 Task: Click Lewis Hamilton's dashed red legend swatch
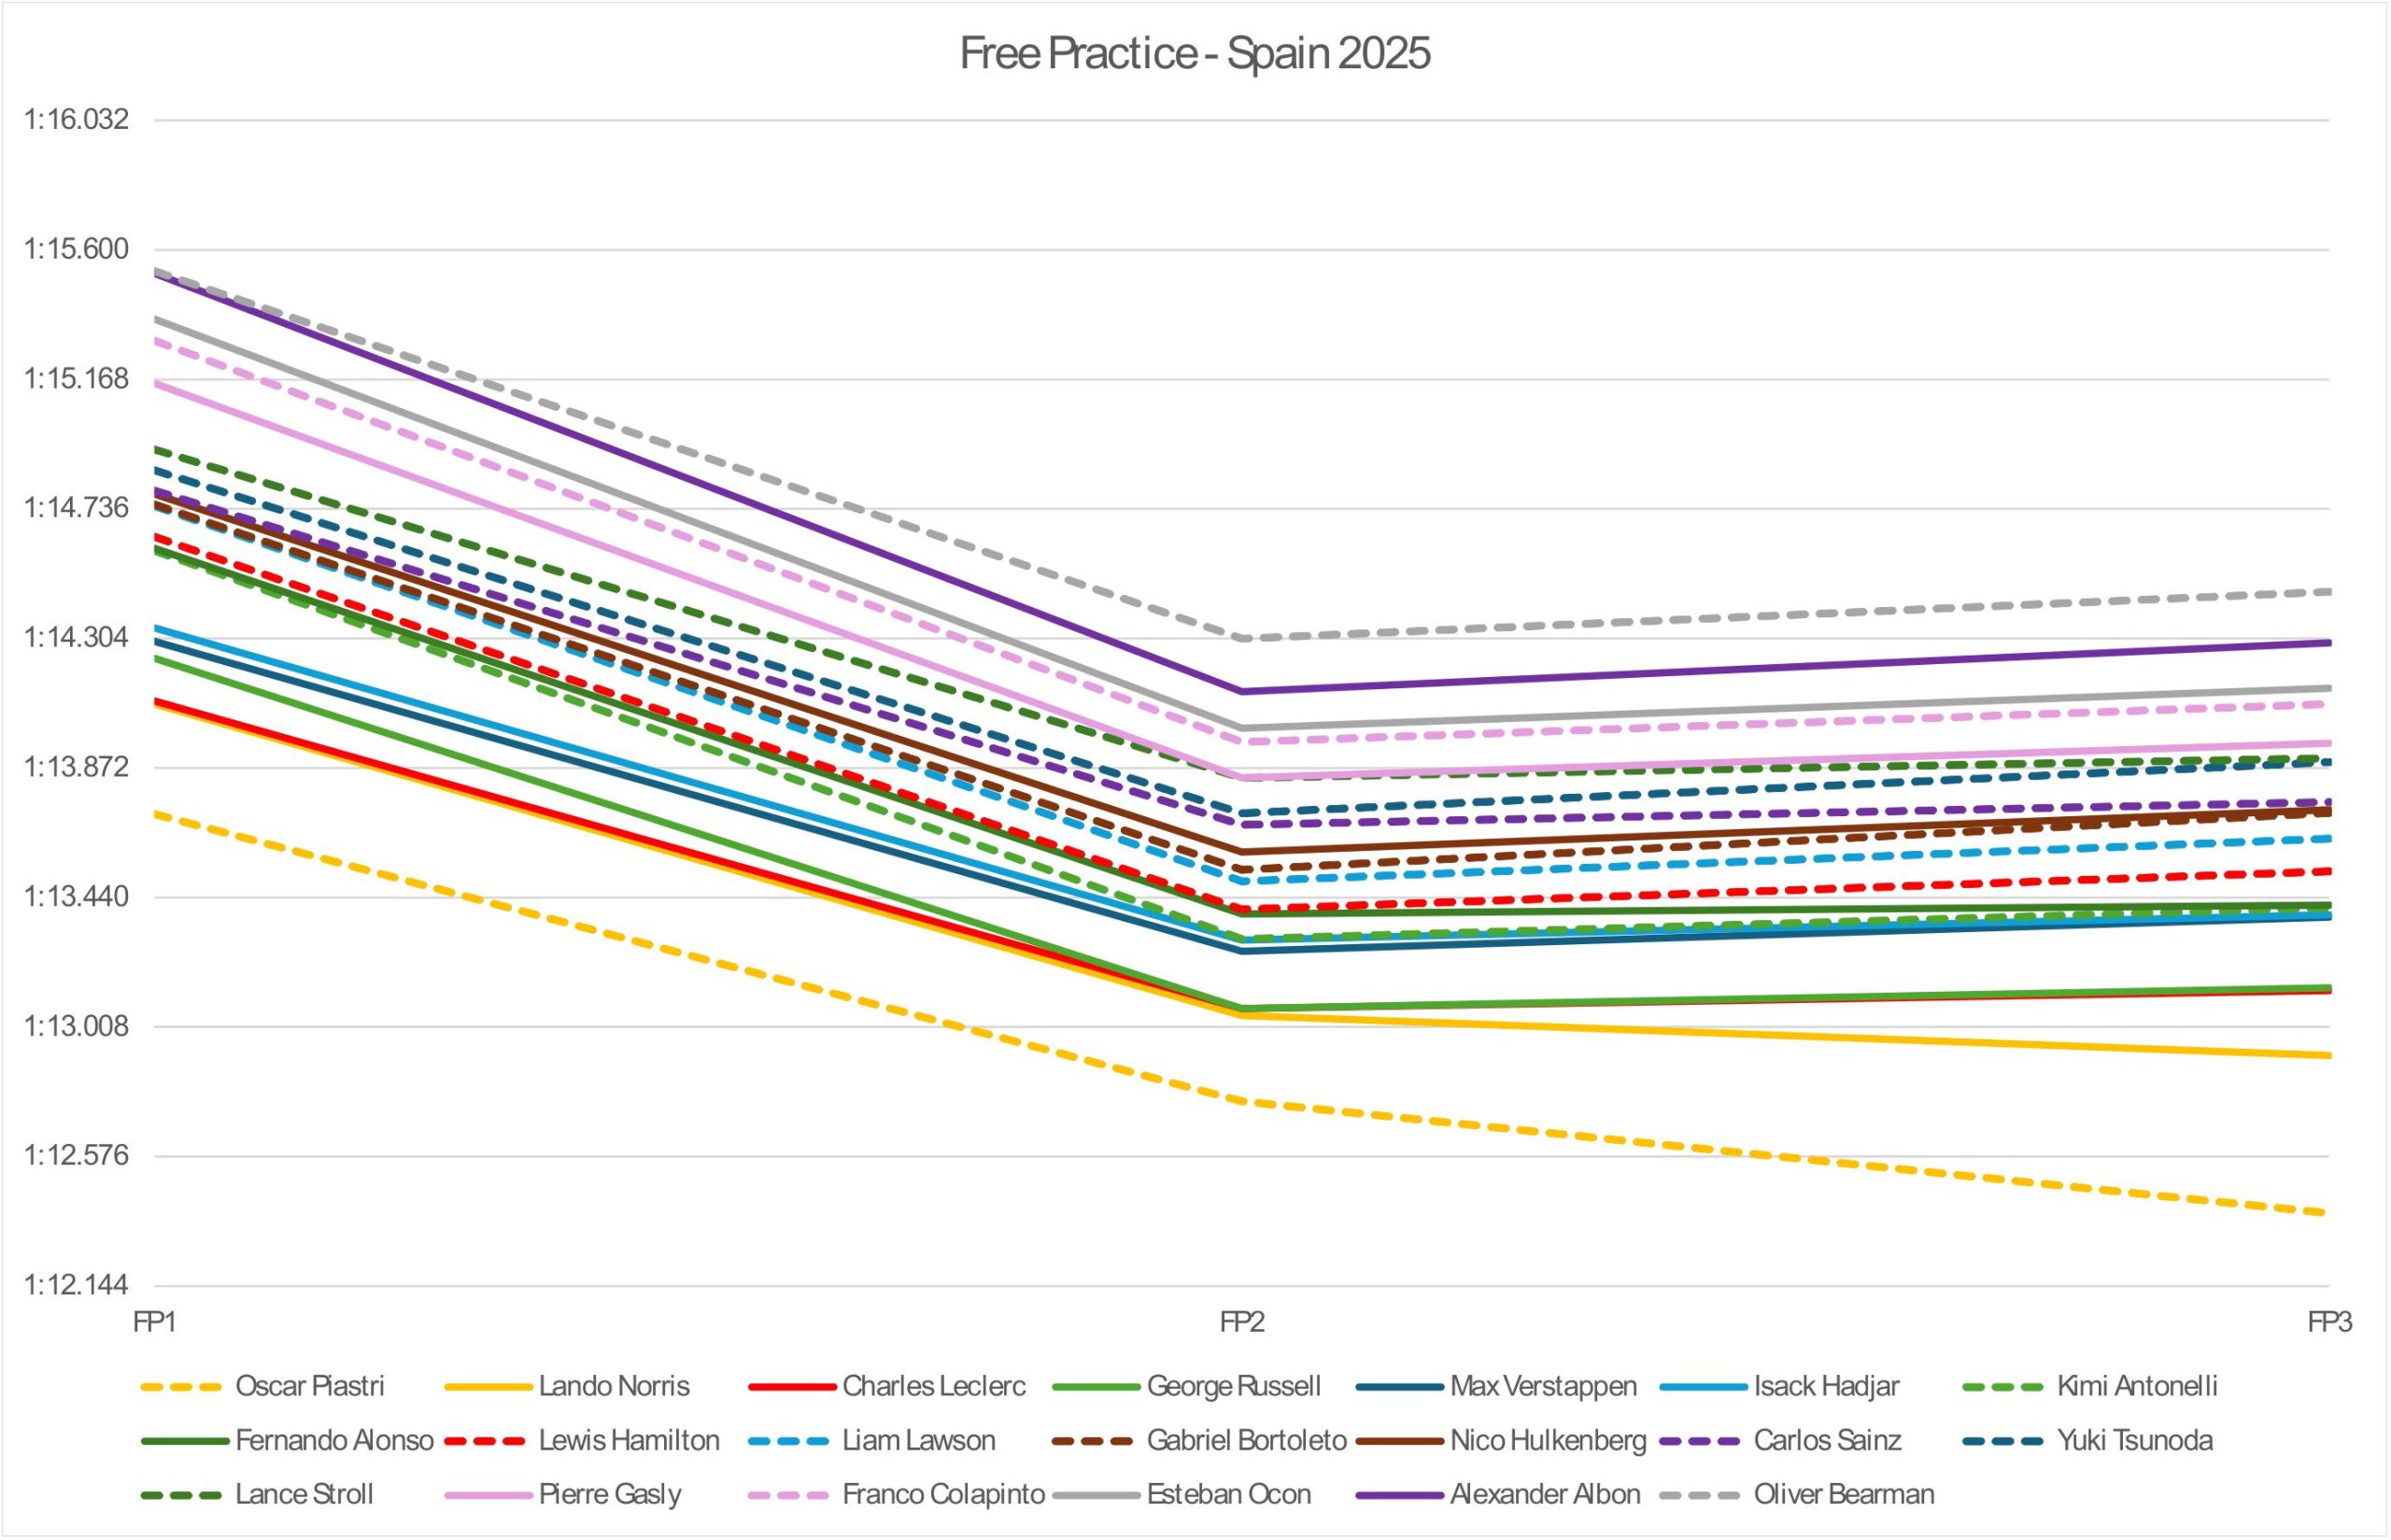(486, 1441)
